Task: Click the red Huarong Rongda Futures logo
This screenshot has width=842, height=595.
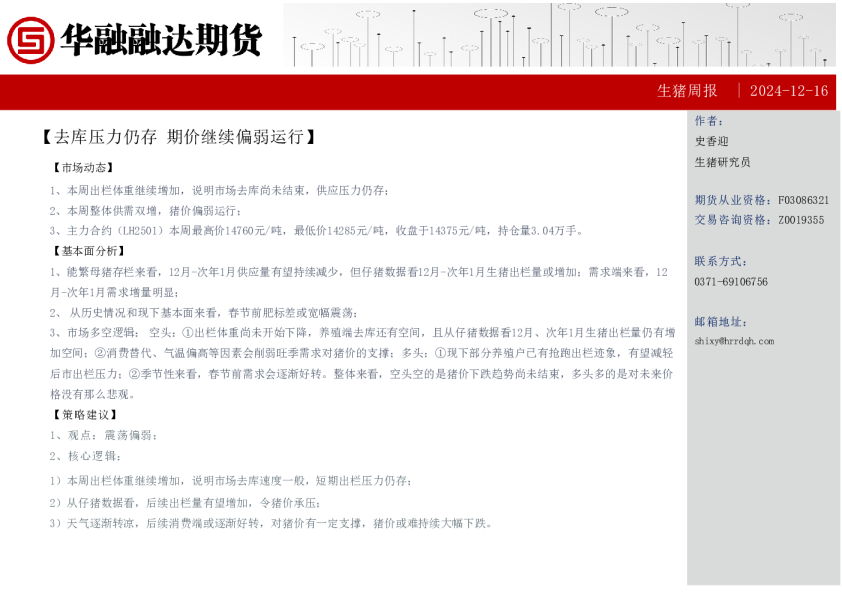Action: click(31, 39)
